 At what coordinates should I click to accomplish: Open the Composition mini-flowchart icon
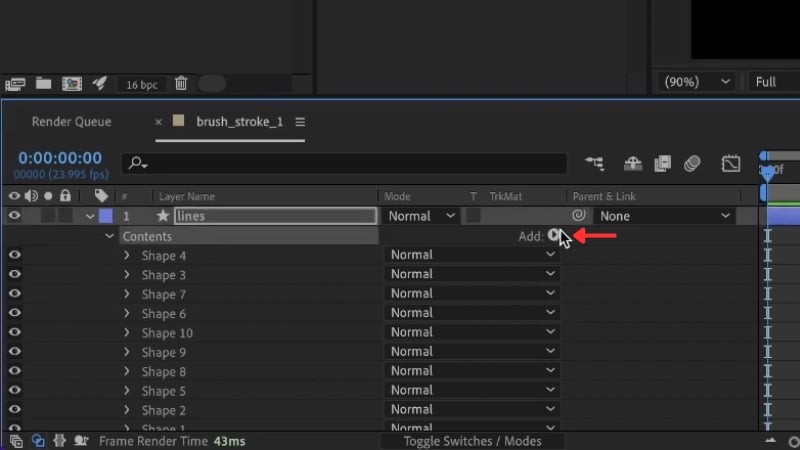(595, 163)
